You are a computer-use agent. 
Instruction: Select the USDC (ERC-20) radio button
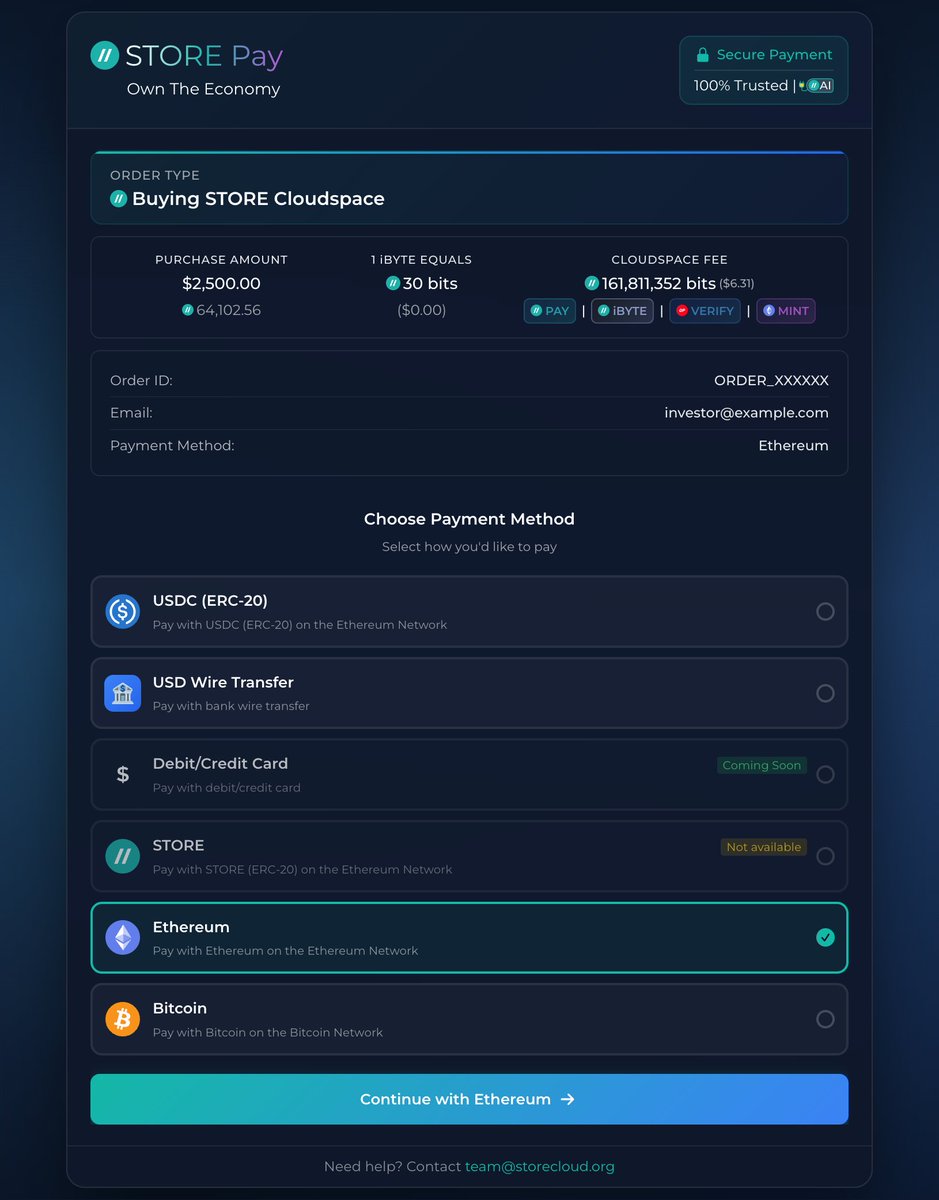tap(825, 611)
